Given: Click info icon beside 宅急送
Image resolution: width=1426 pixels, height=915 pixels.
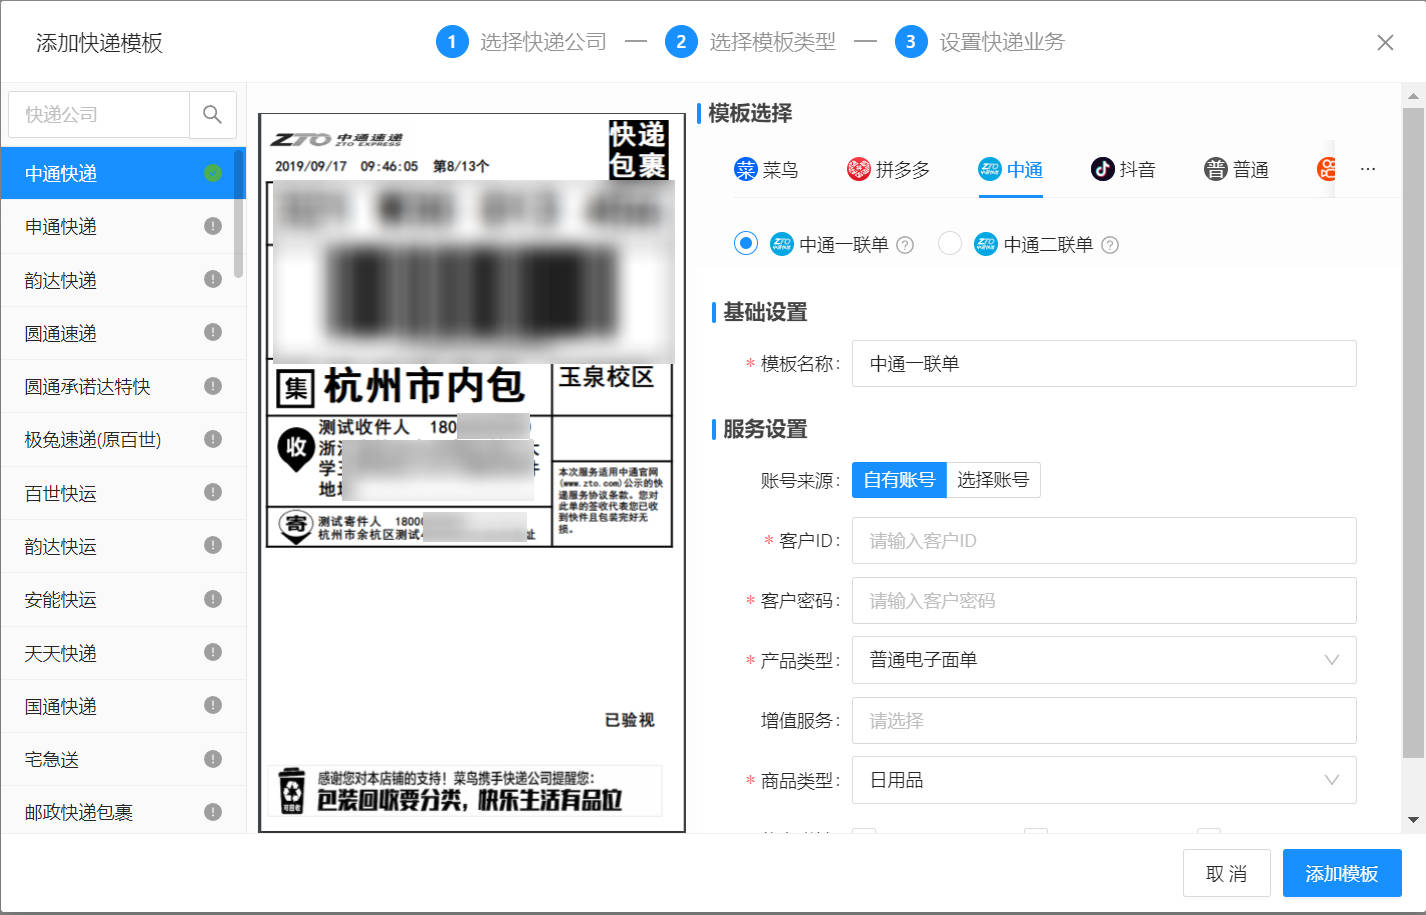Looking at the screenshot, I should click(x=213, y=759).
